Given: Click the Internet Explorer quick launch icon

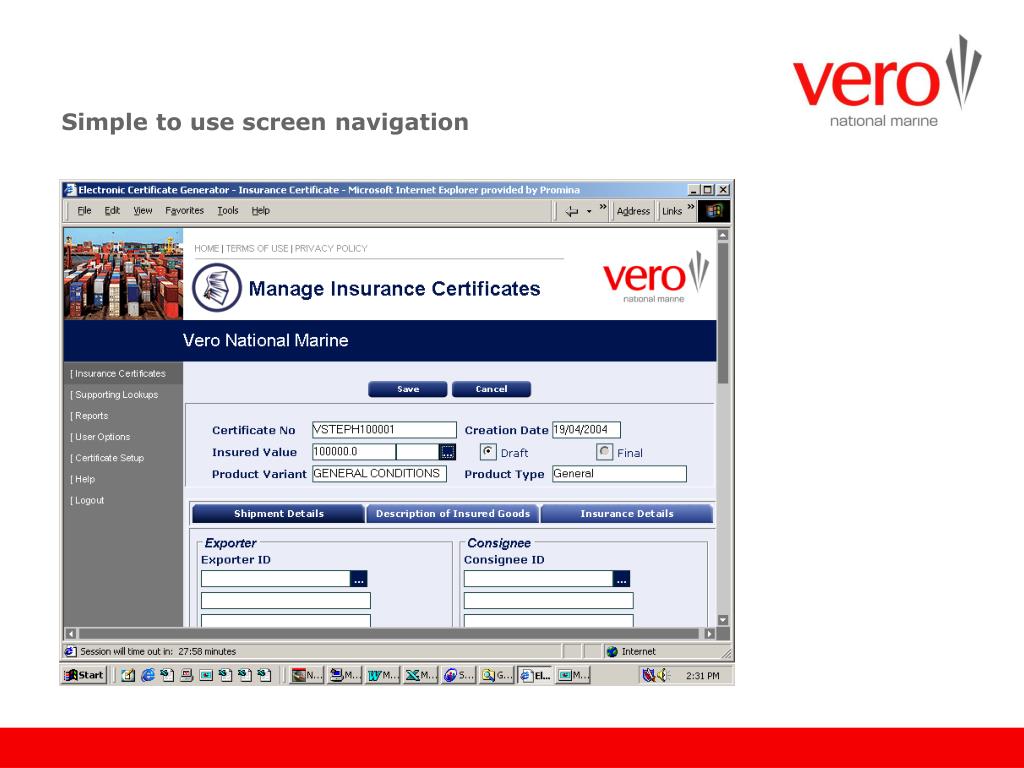Looking at the screenshot, I should (x=148, y=675).
